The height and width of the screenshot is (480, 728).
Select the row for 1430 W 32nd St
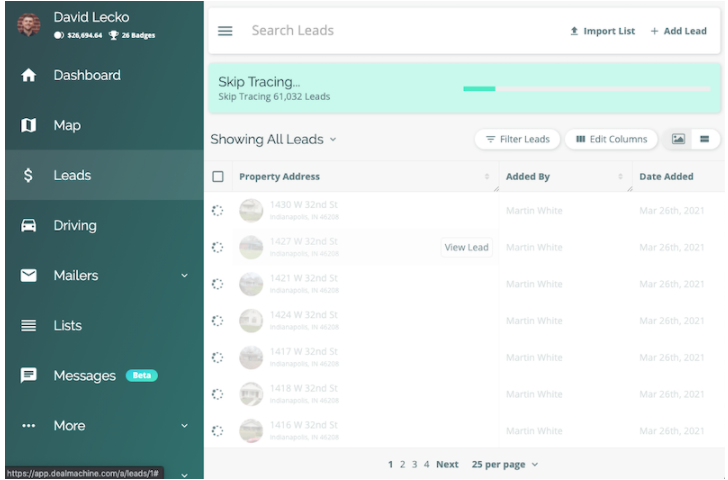coord(217,211)
